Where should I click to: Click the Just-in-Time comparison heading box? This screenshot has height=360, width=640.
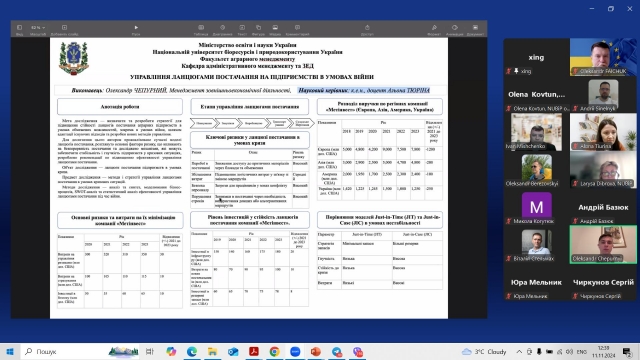(380, 220)
